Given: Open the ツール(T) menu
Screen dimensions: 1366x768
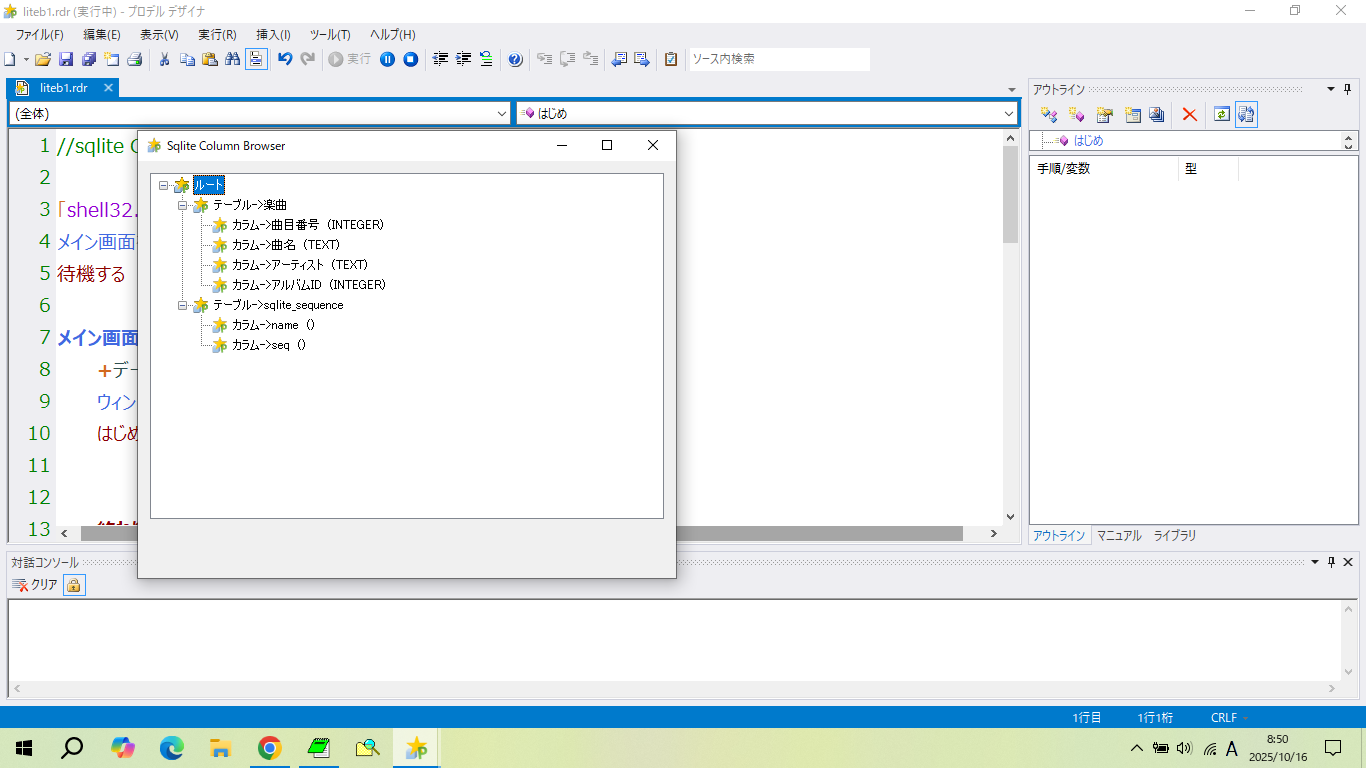Looking at the screenshot, I should [330, 35].
